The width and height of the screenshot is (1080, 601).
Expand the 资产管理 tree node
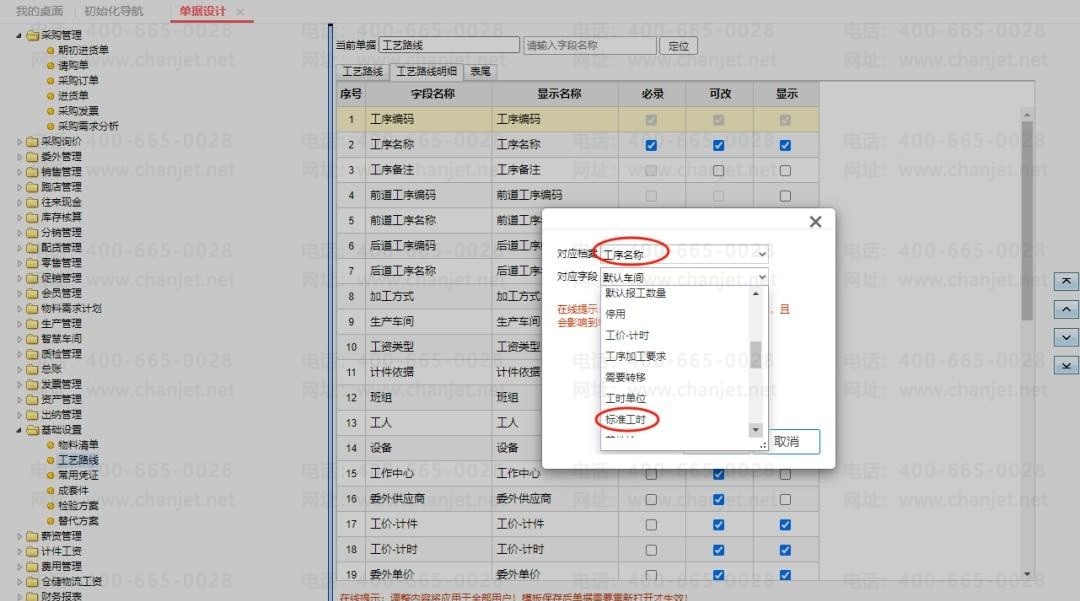(x=19, y=399)
